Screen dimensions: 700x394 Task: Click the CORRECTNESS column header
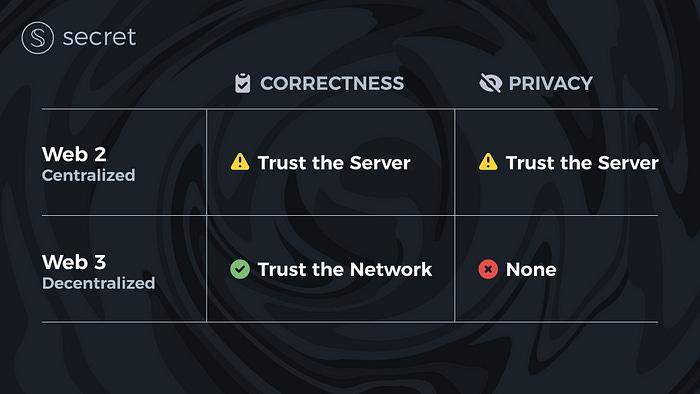332,83
